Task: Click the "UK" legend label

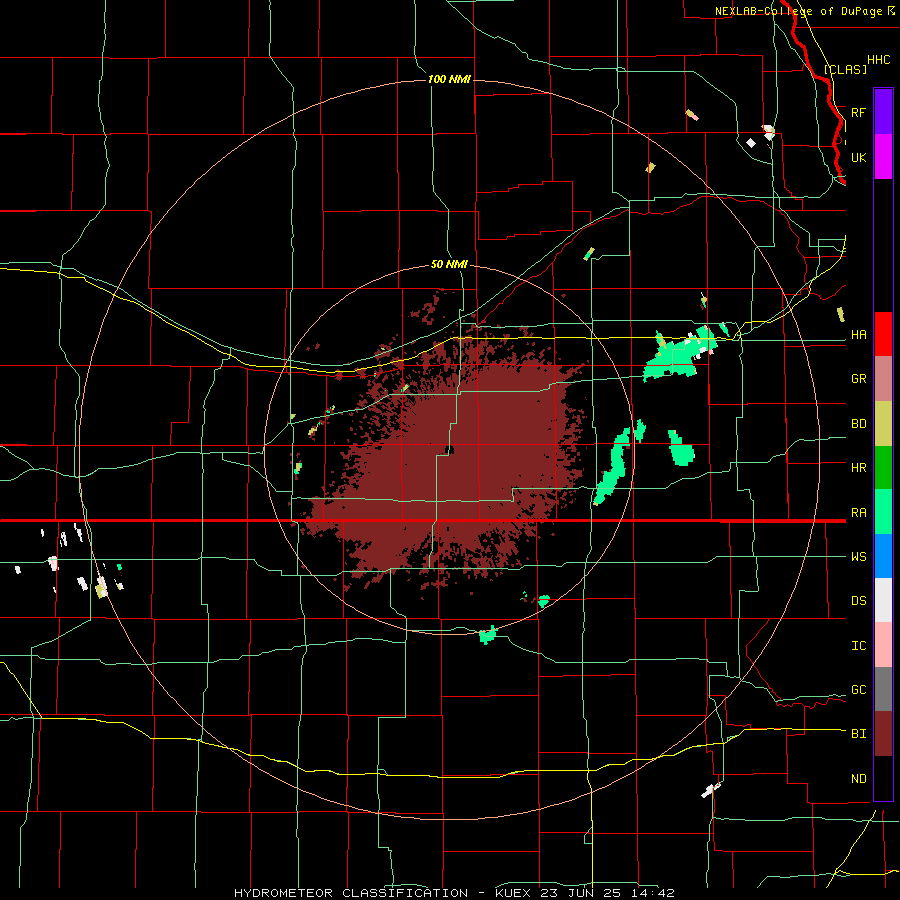Action: (858, 157)
